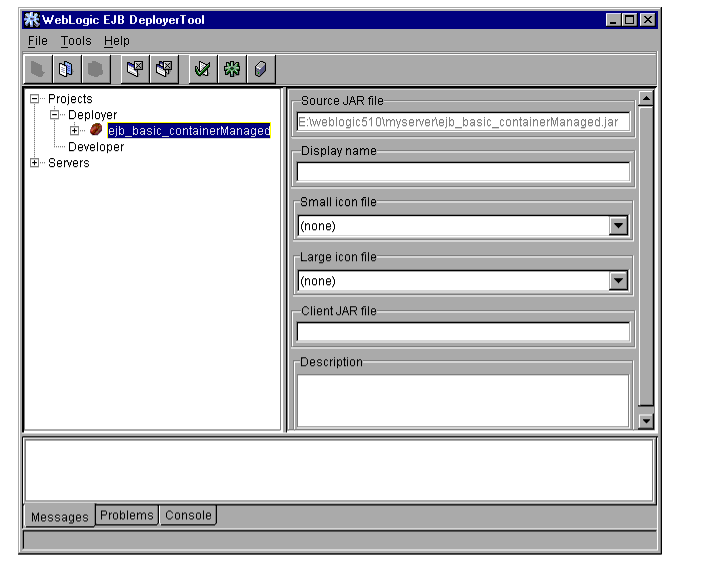
Task: Collapse the Deployer tree node
Action: coord(55,115)
